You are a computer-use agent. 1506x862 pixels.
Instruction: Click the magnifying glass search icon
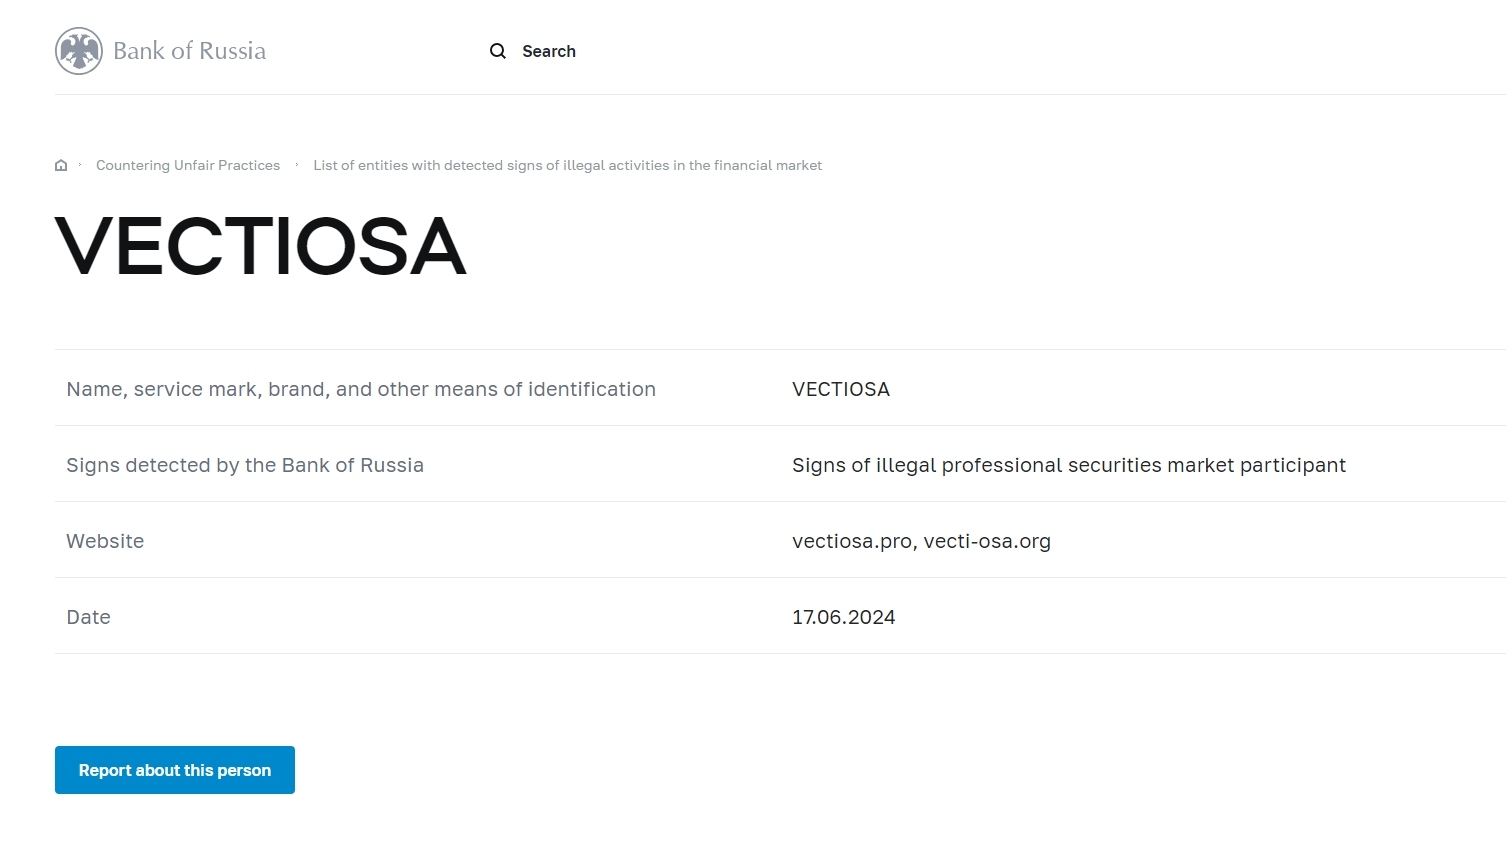click(497, 51)
